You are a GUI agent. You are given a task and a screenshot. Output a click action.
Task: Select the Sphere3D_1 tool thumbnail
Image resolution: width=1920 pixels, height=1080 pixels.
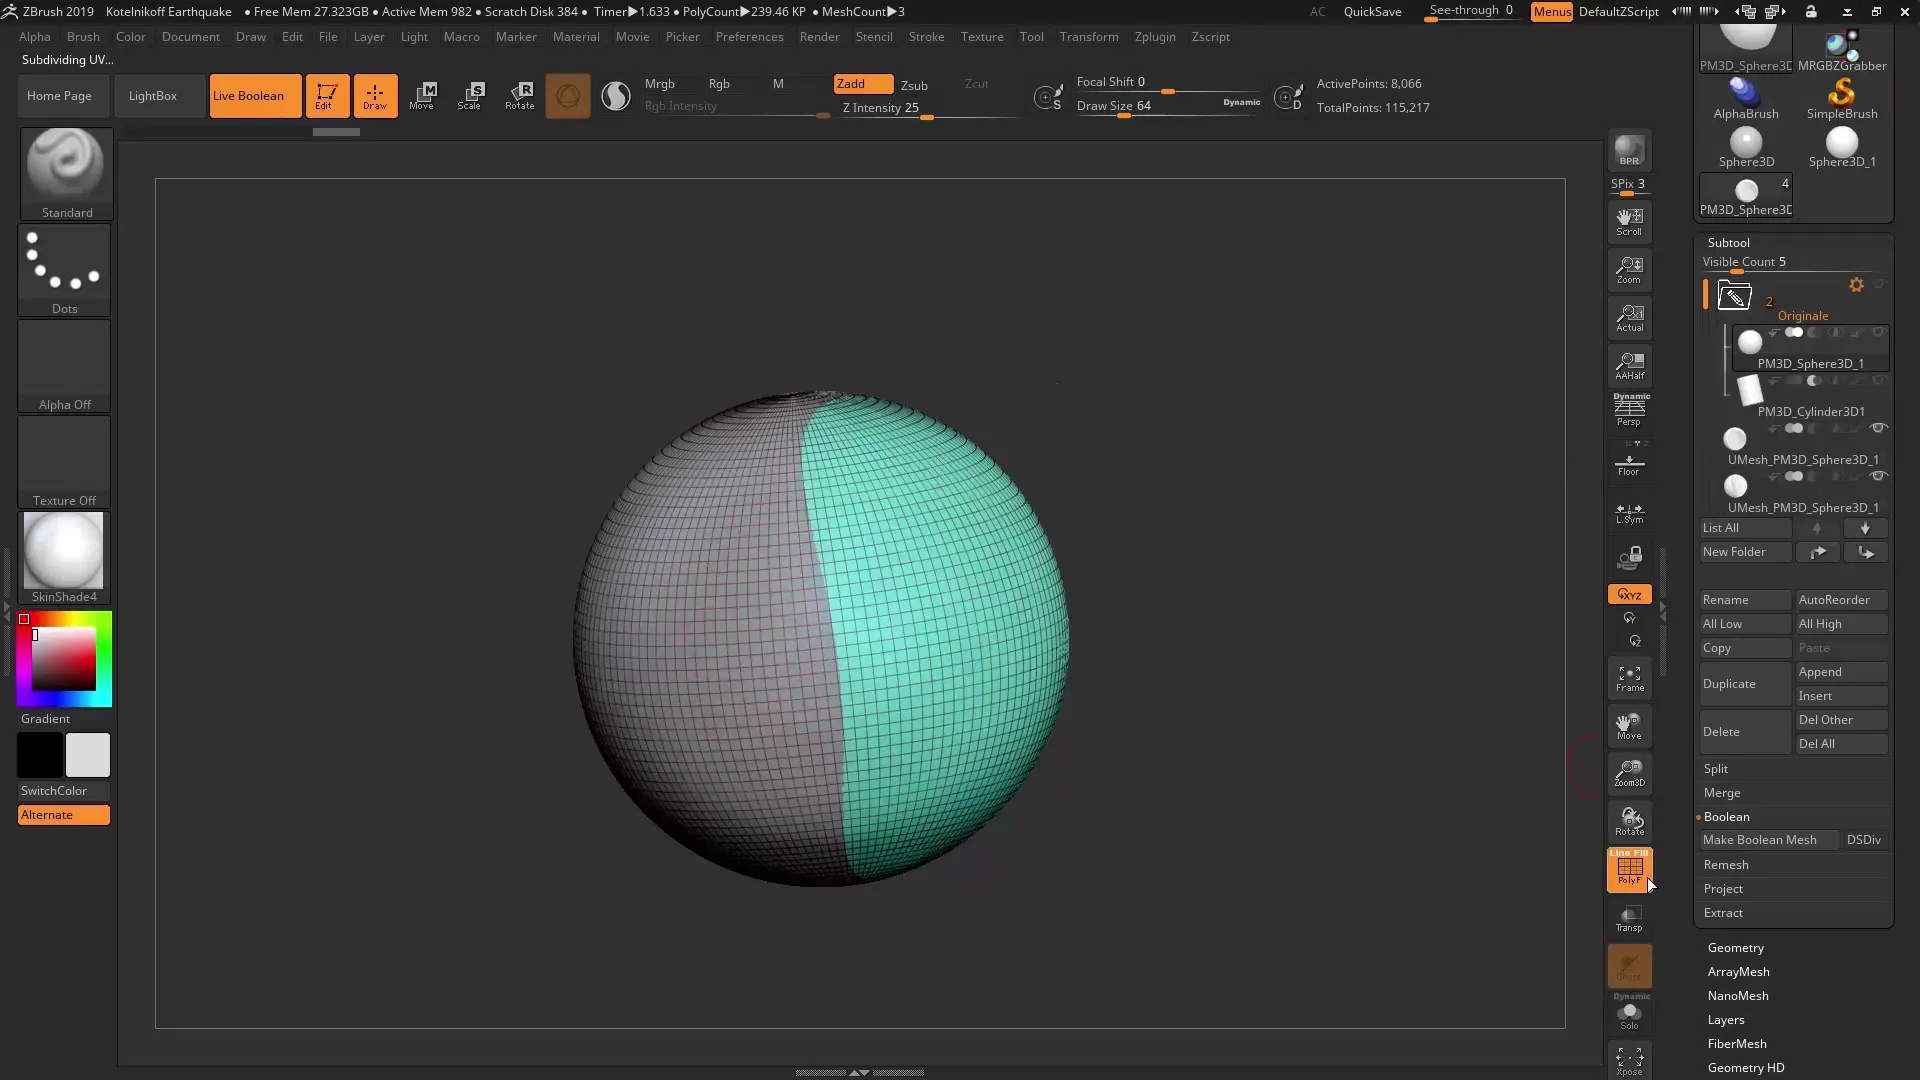point(1841,146)
